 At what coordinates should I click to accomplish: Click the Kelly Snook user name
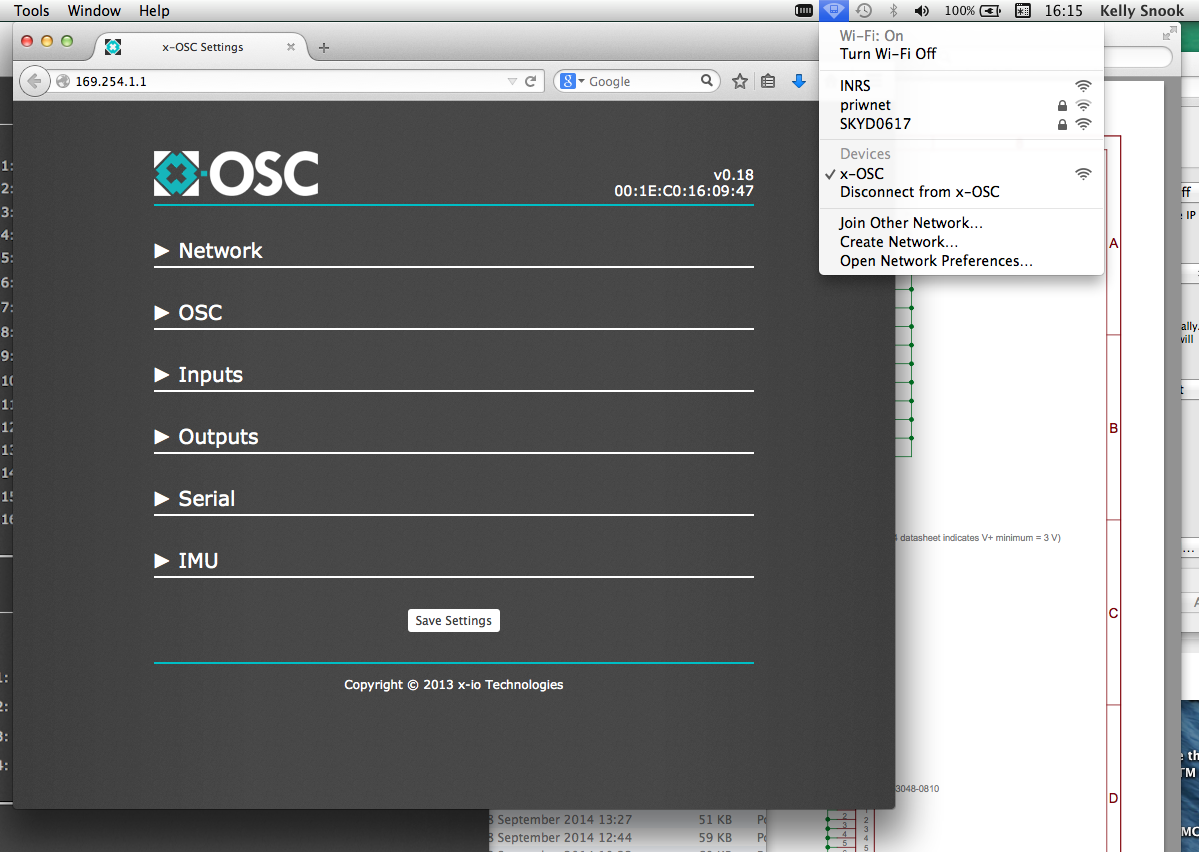click(x=1142, y=11)
